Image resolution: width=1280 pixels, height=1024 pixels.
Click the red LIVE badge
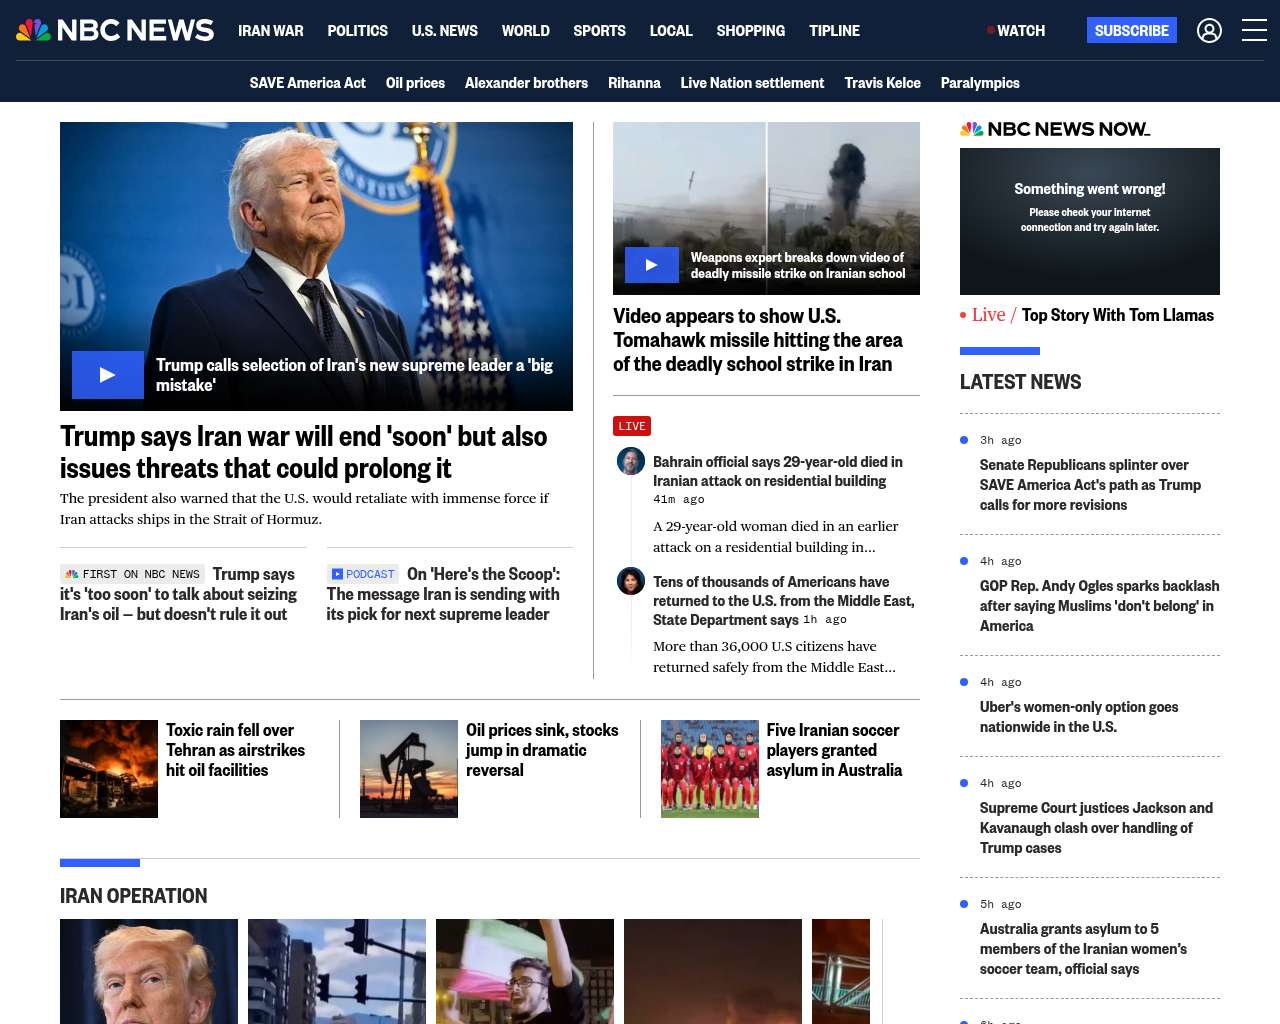point(632,426)
